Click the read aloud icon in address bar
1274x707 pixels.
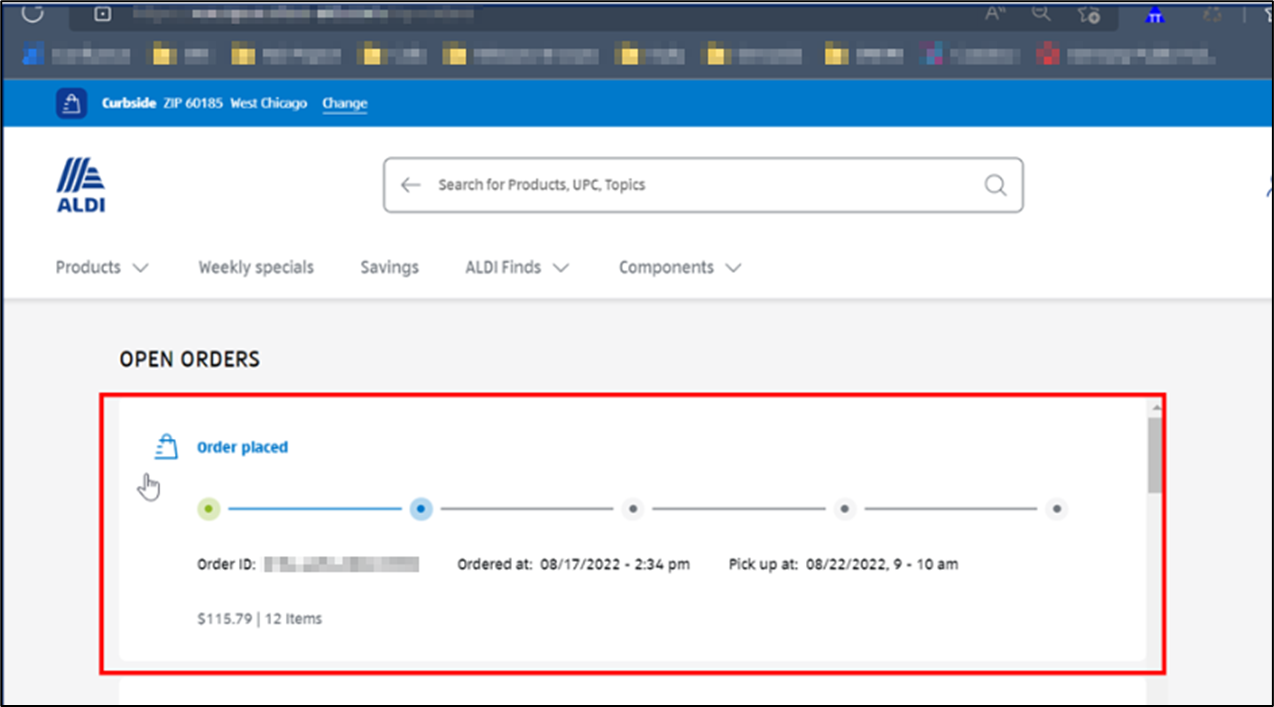[995, 13]
